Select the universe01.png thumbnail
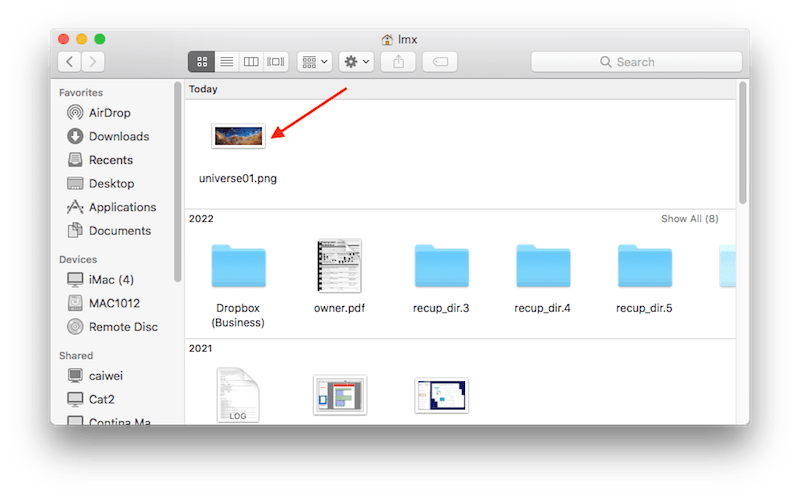Viewport: 800px width, 497px height. [x=238, y=136]
